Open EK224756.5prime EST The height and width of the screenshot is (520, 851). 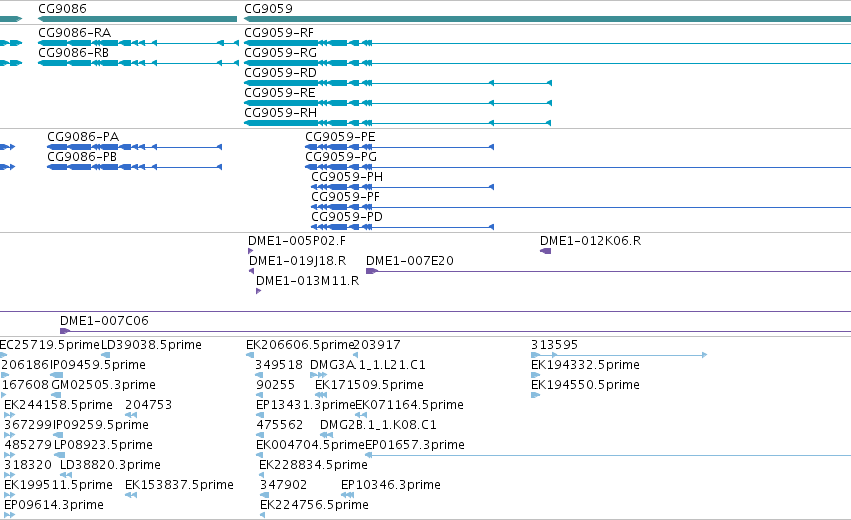click(314, 505)
